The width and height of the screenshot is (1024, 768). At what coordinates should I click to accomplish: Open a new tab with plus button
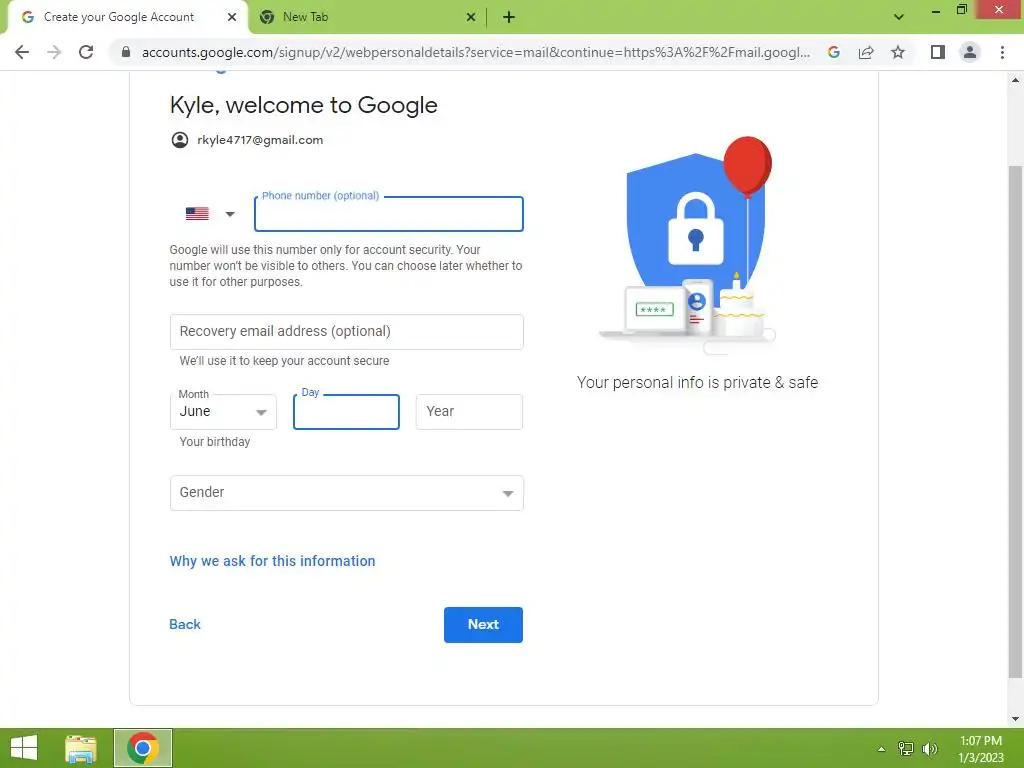pyautogui.click(x=509, y=18)
